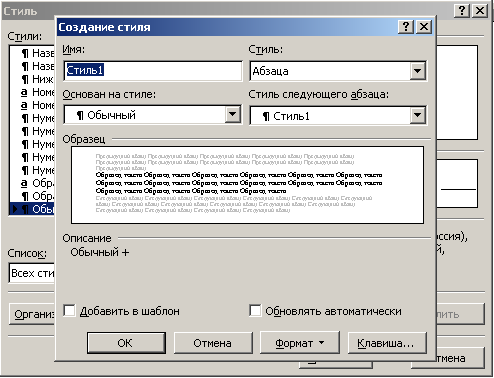
Task: Click the Организатор button at bottom left
Action: pos(32,314)
